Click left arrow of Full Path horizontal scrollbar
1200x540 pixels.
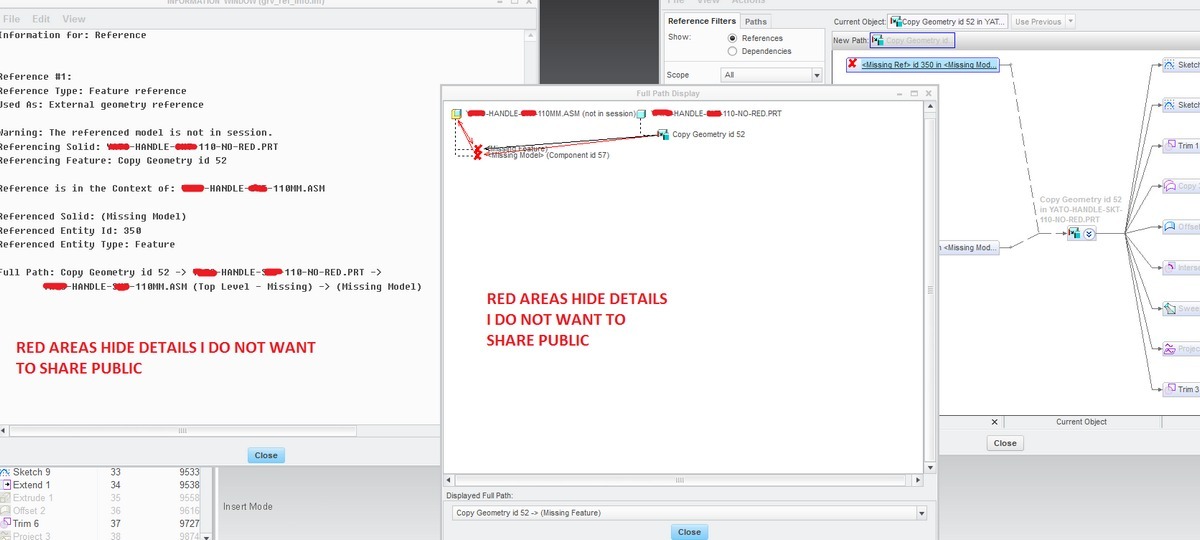(450, 481)
